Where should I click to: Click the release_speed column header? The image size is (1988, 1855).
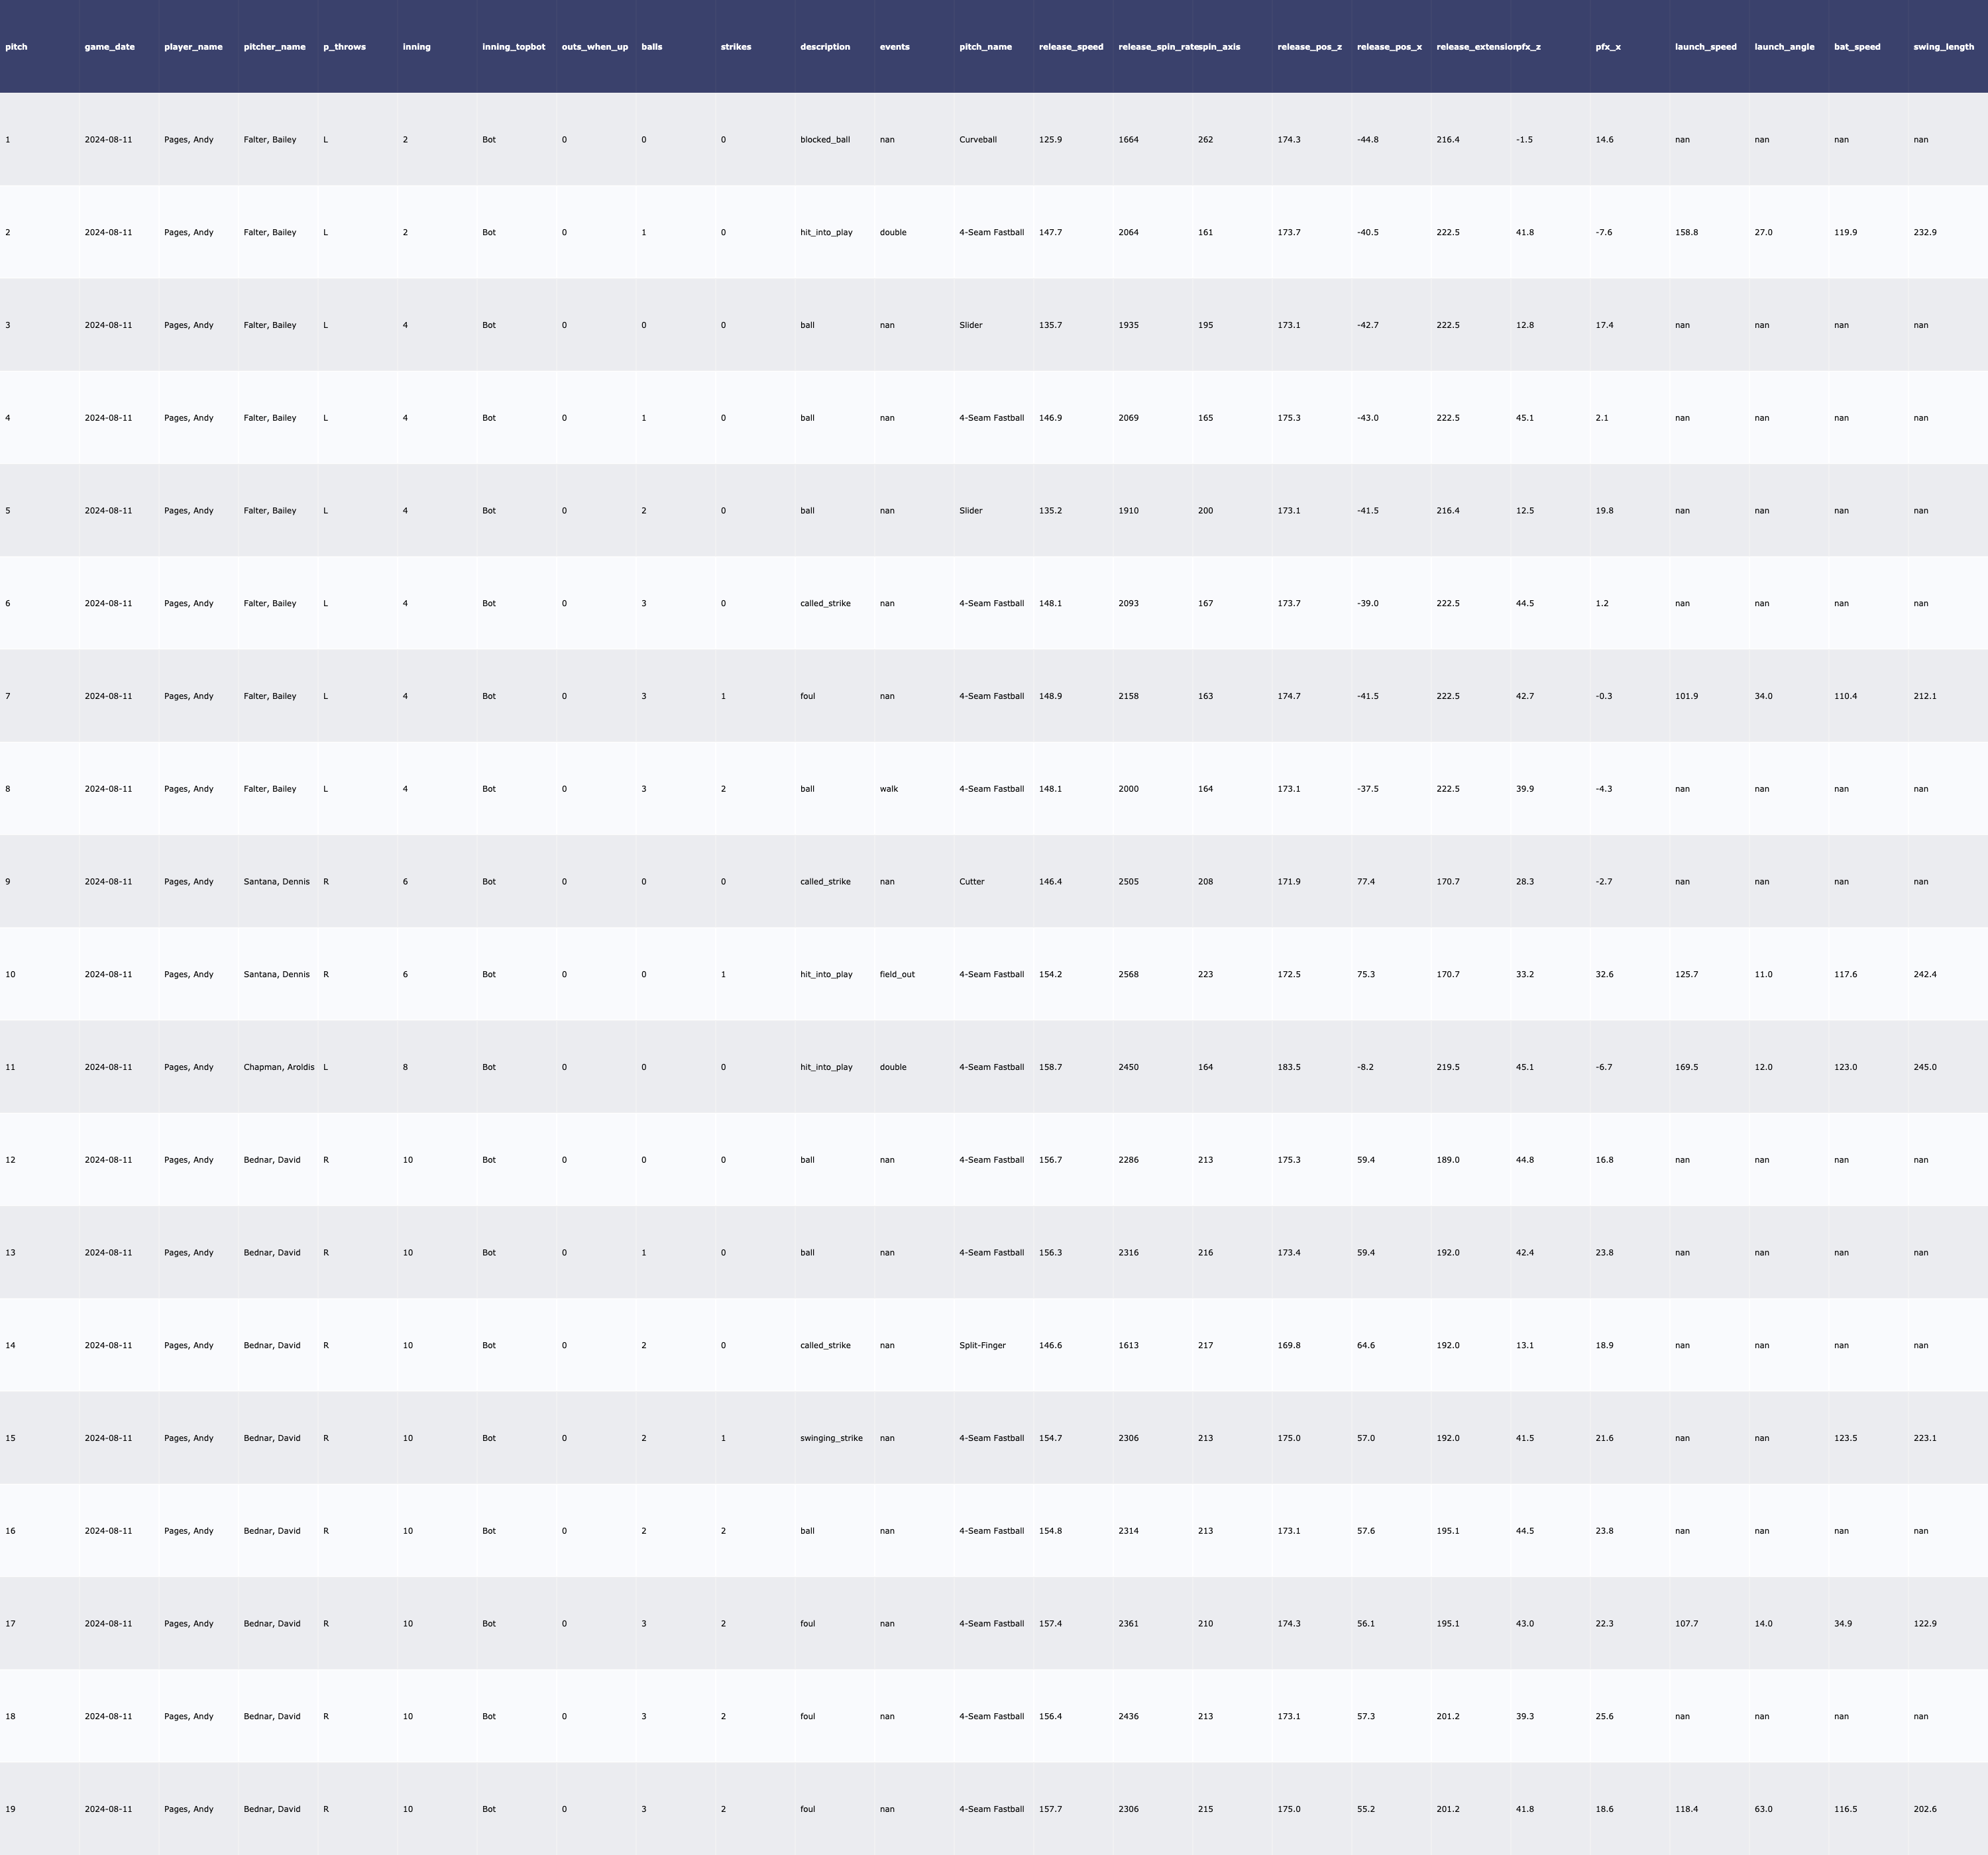(x=1071, y=47)
